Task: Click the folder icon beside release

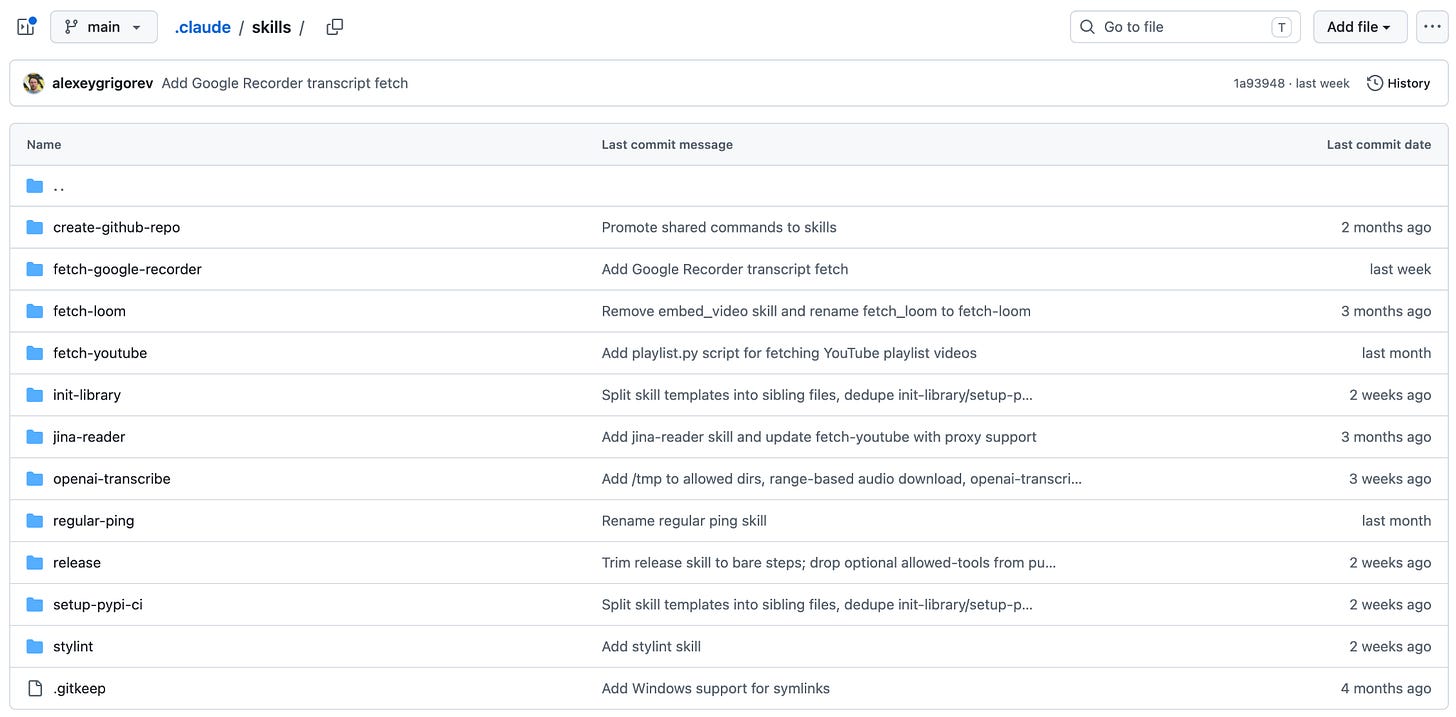Action: (35, 563)
